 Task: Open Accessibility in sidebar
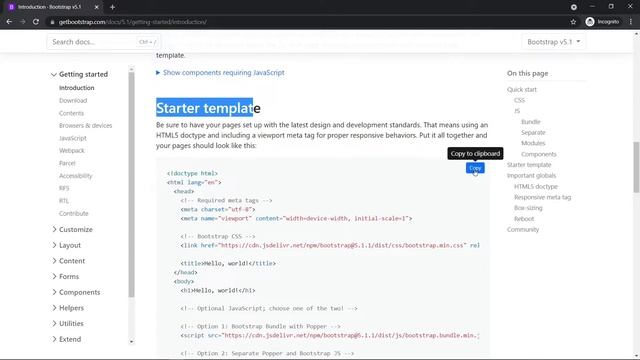point(76,176)
